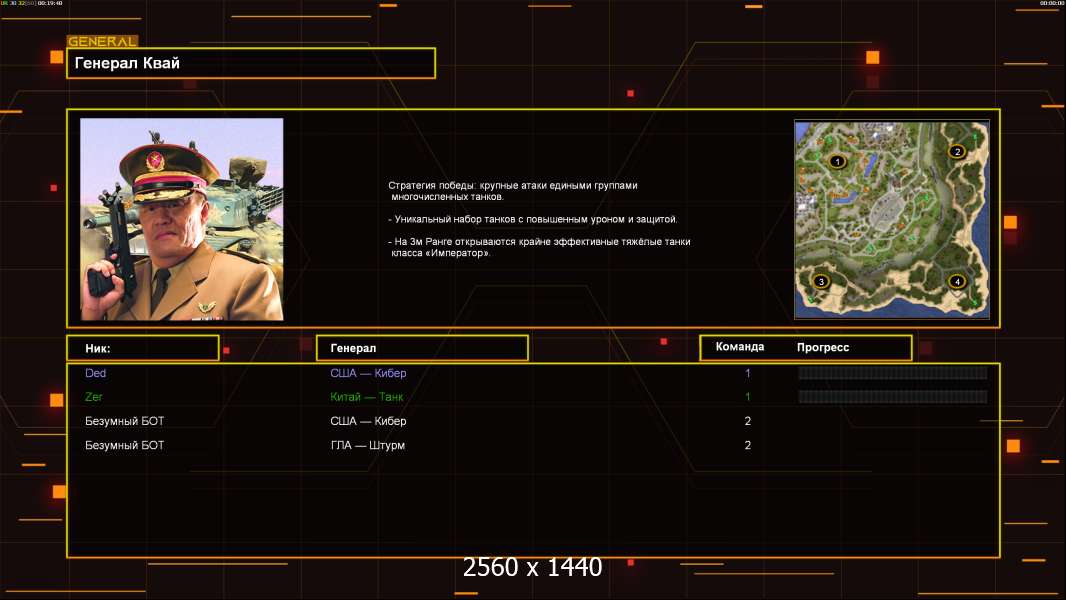This screenshot has height=600, width=1066.
Task: Click start position 2 on the minimap
Action: click(956, 152)
